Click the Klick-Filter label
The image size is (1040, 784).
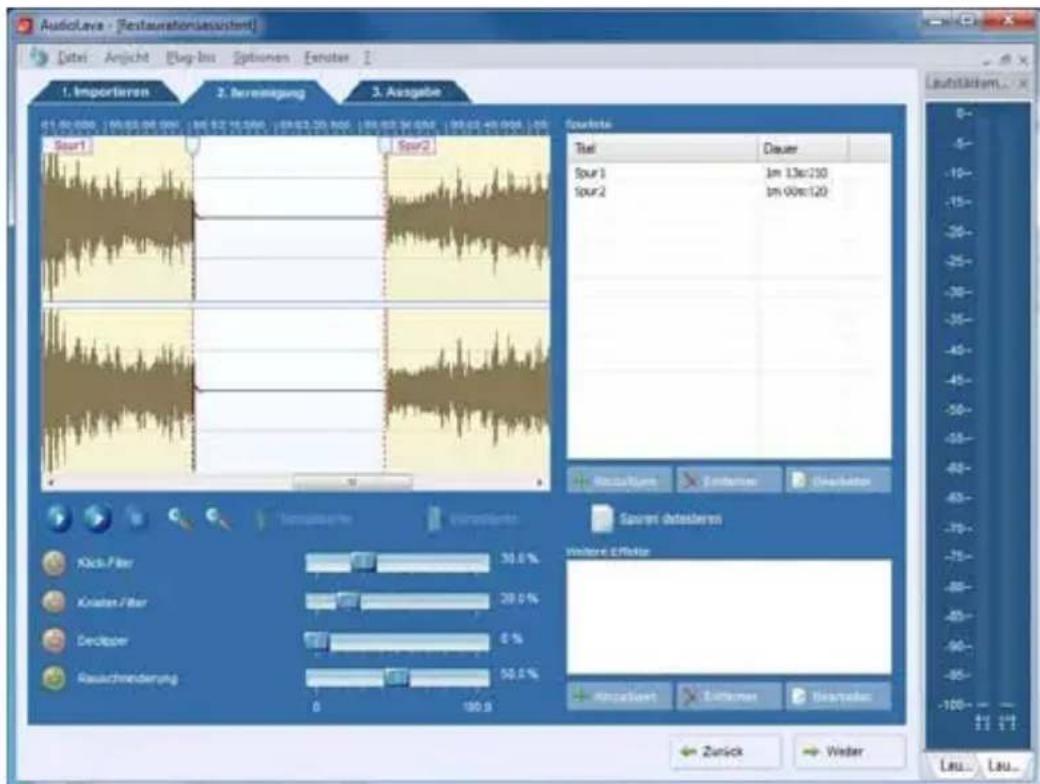point(105,563)
